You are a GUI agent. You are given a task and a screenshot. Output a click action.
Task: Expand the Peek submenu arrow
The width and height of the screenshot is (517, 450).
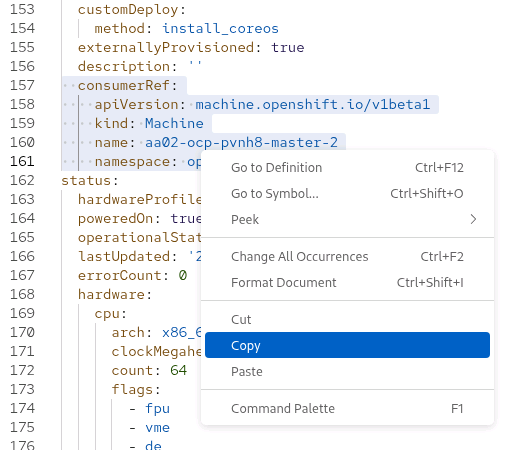click(x=473, y=219)
